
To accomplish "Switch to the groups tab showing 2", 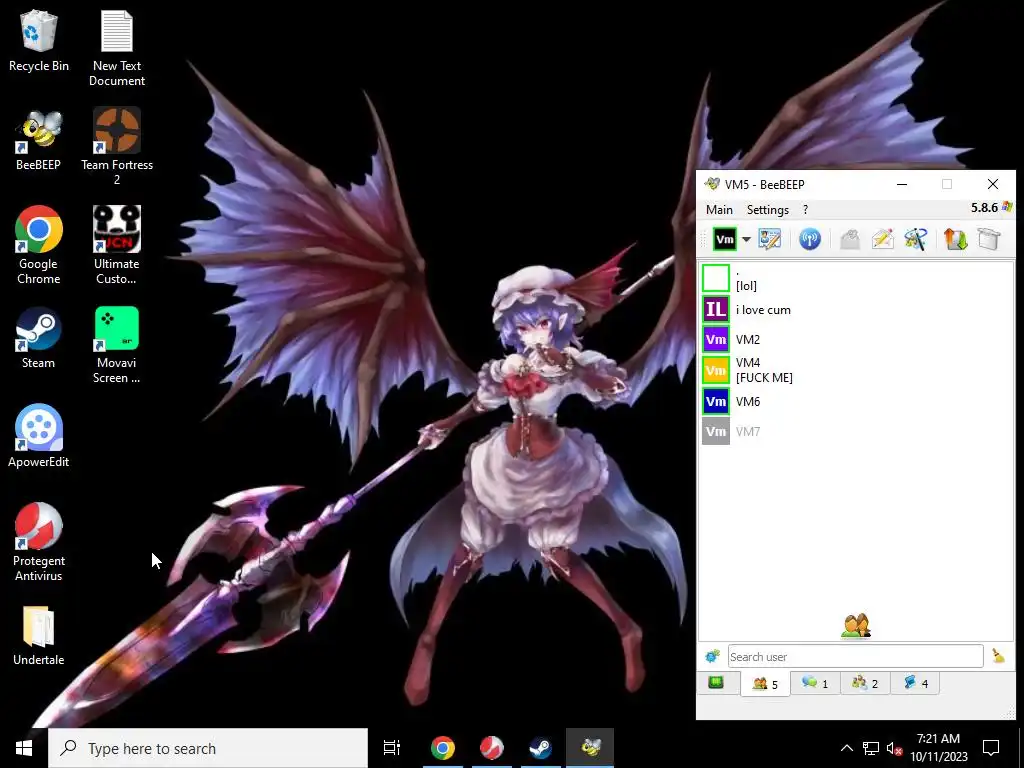I will click(865, 683).
